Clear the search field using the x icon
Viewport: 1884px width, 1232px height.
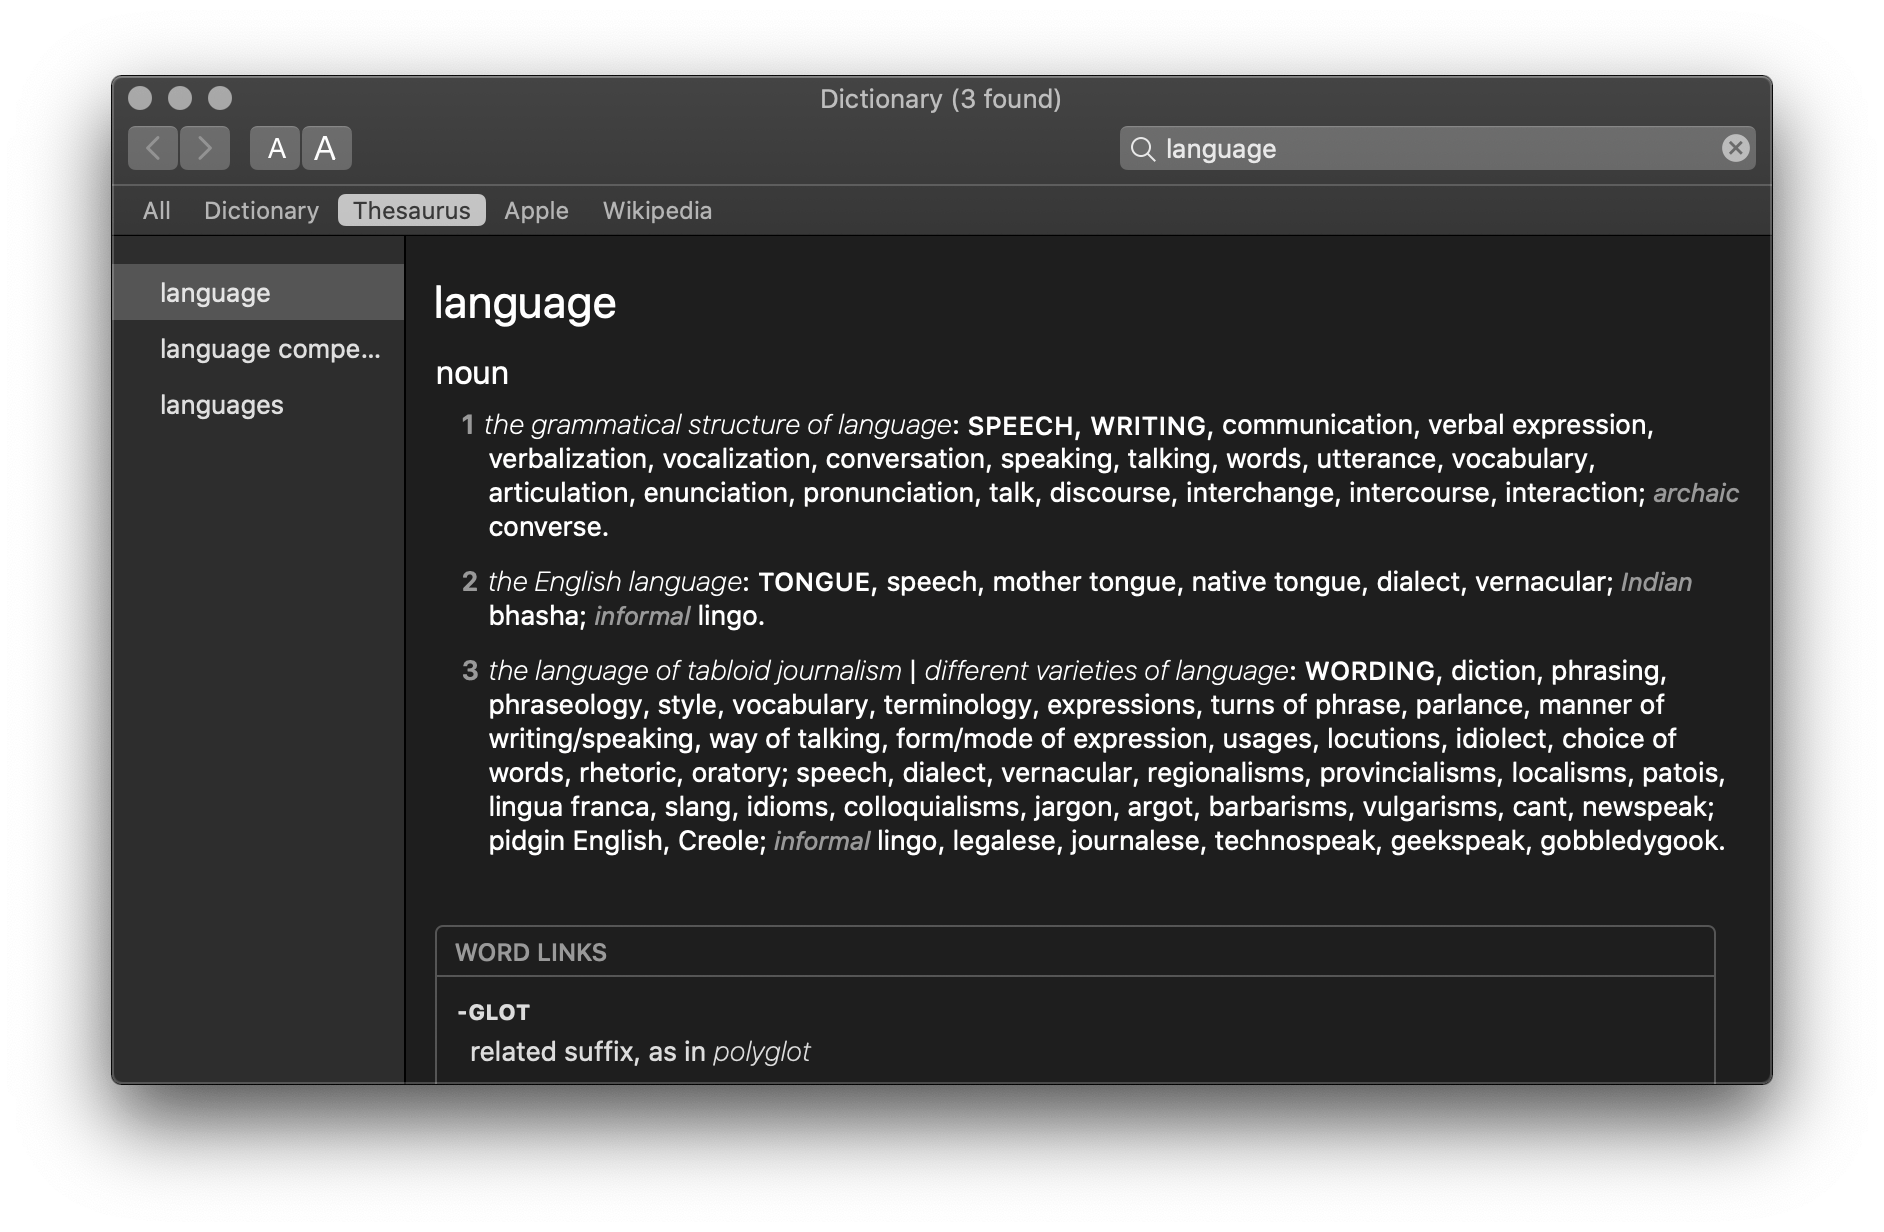coord(1737,148)
